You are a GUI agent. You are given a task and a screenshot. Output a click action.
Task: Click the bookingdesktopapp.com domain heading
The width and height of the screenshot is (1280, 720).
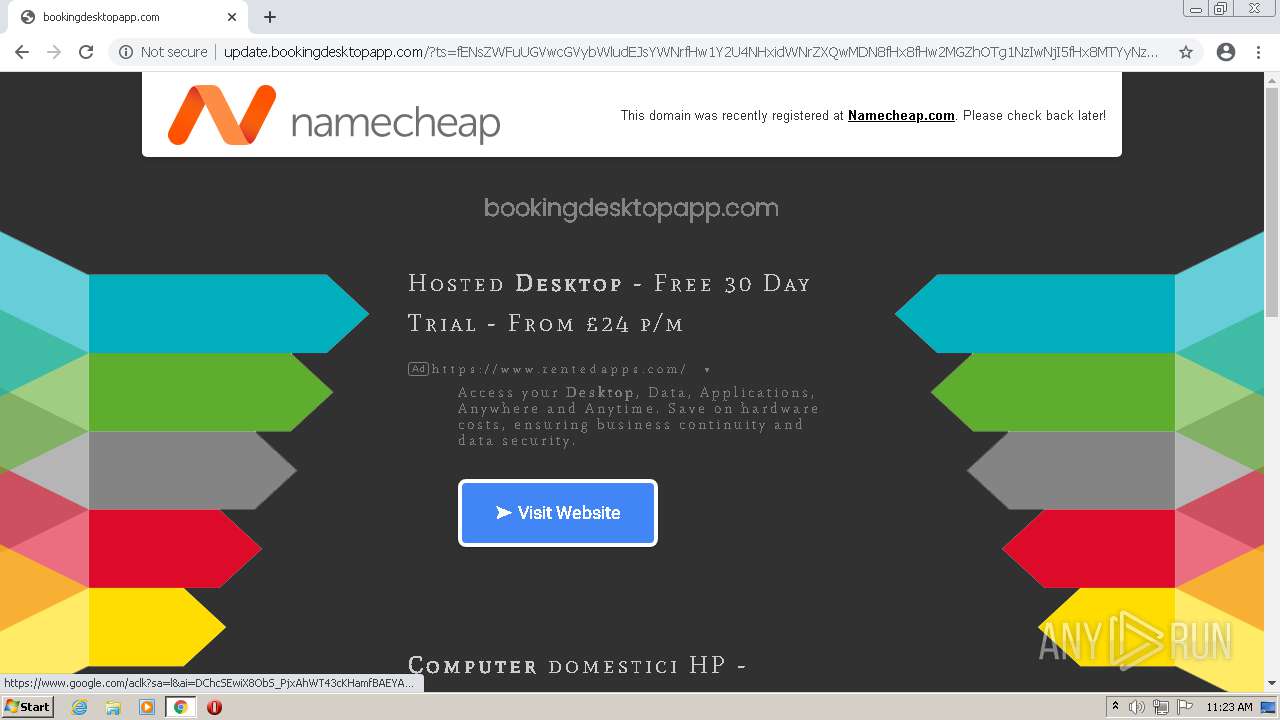[x=631, y=208]
